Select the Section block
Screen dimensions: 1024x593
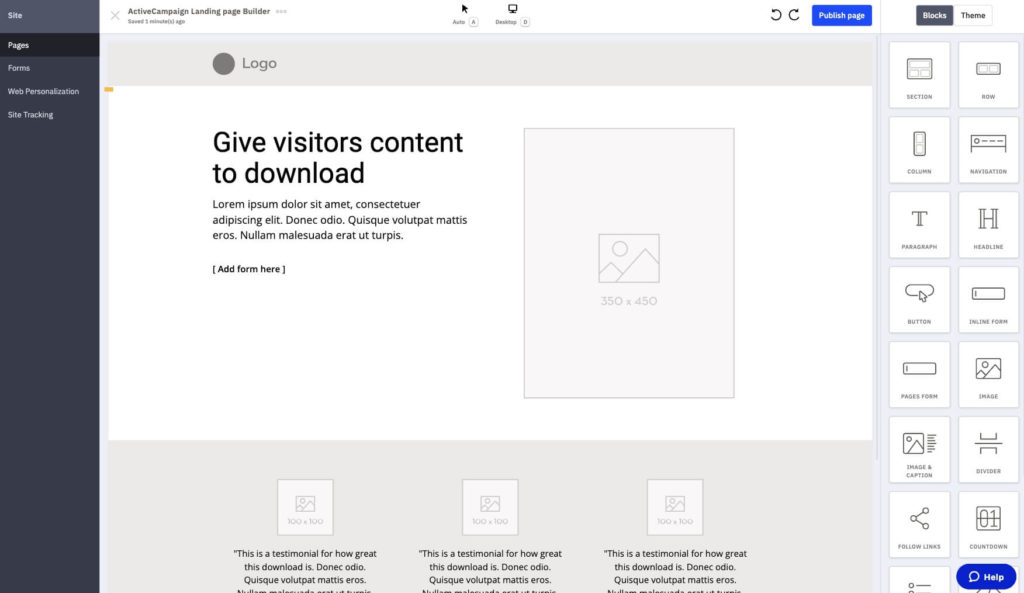[x=919, y=75]
